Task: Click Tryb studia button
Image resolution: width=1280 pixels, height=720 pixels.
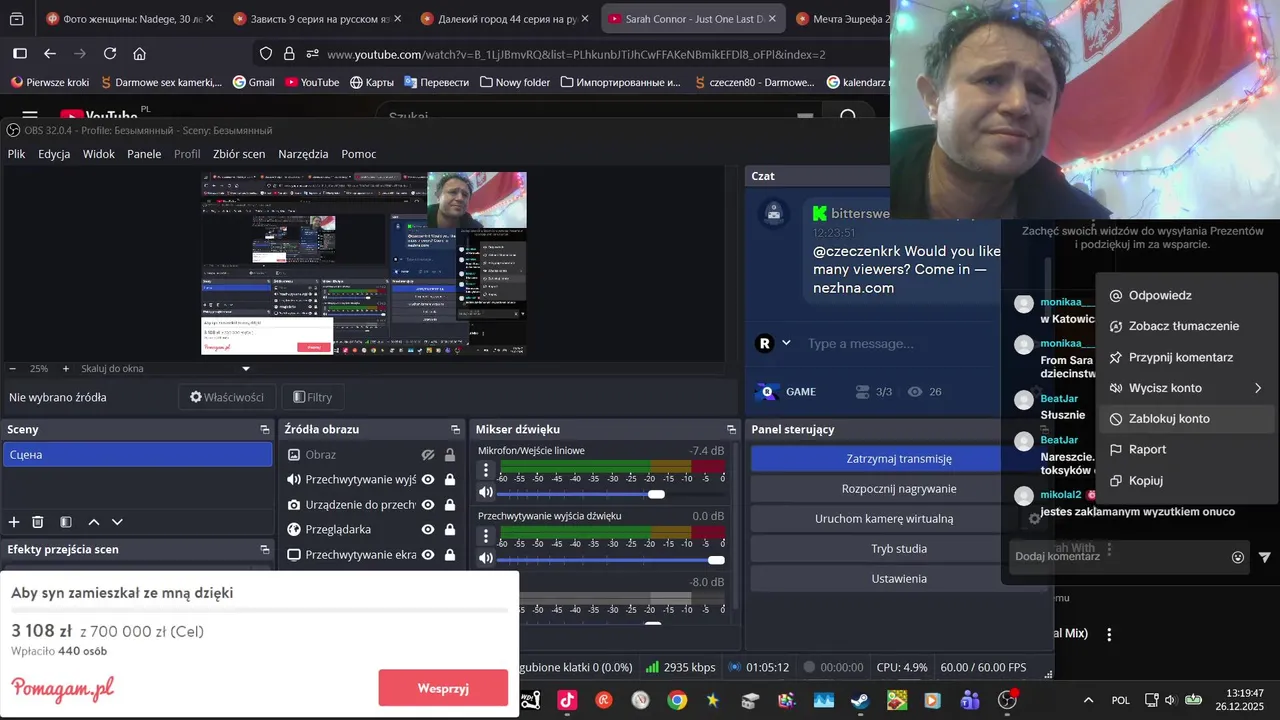Action: pyautogui.click(x=899, y=549)
